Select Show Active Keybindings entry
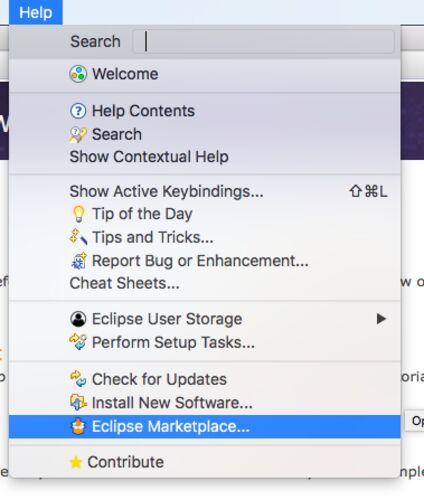Screen dimensions: 424x500 click(x=205, y=191)
